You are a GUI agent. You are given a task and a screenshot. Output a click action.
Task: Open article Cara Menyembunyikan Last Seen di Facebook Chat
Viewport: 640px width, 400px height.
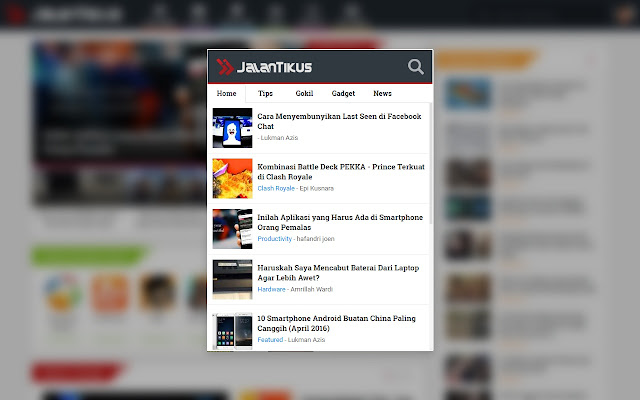pyautogui.click(x=339, y=121)
